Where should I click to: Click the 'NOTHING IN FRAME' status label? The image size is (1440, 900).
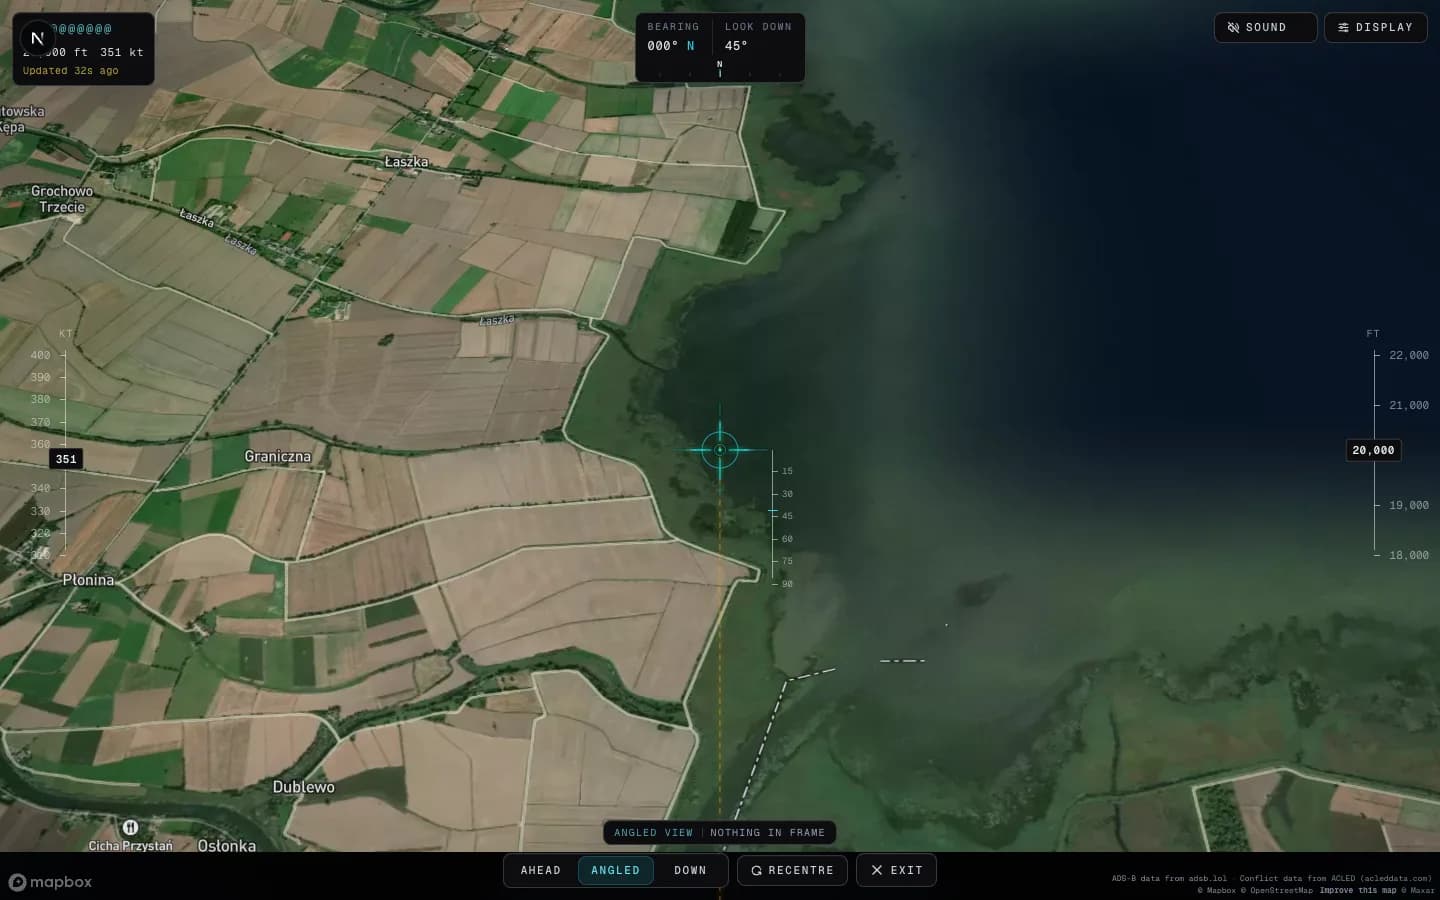(767, 833)
